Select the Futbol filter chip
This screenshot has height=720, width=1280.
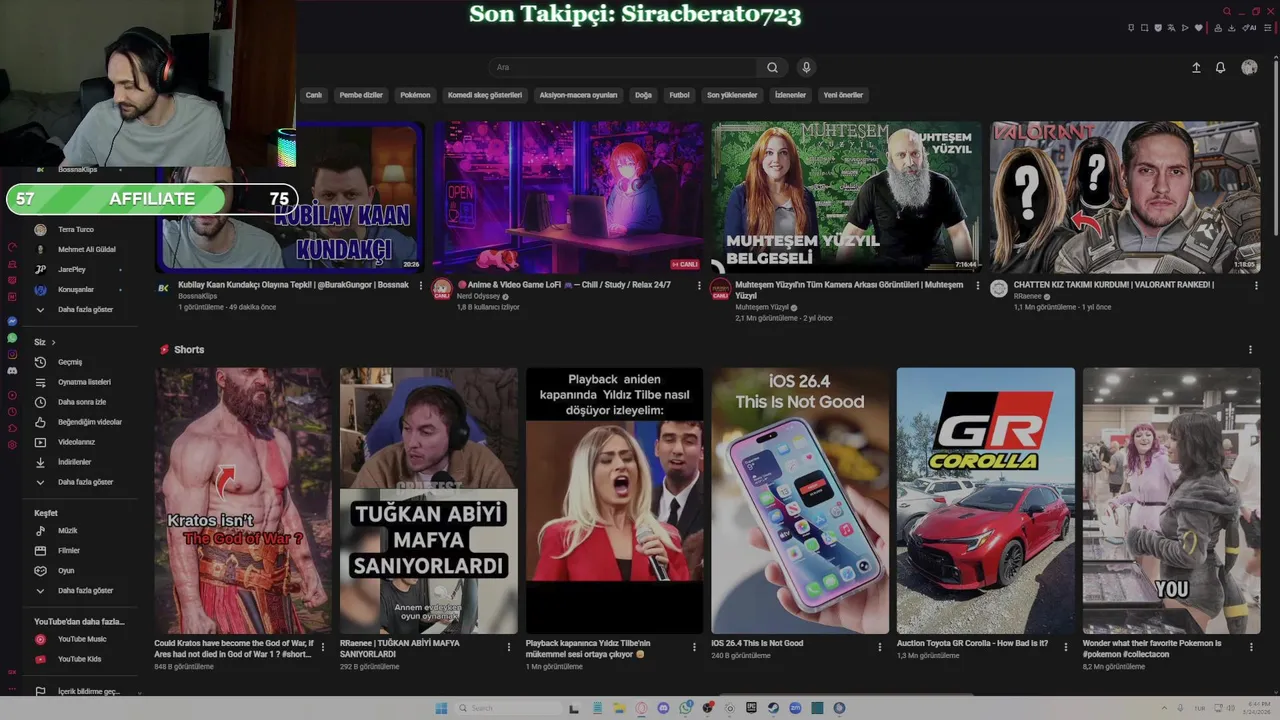[x=680, y=95]
